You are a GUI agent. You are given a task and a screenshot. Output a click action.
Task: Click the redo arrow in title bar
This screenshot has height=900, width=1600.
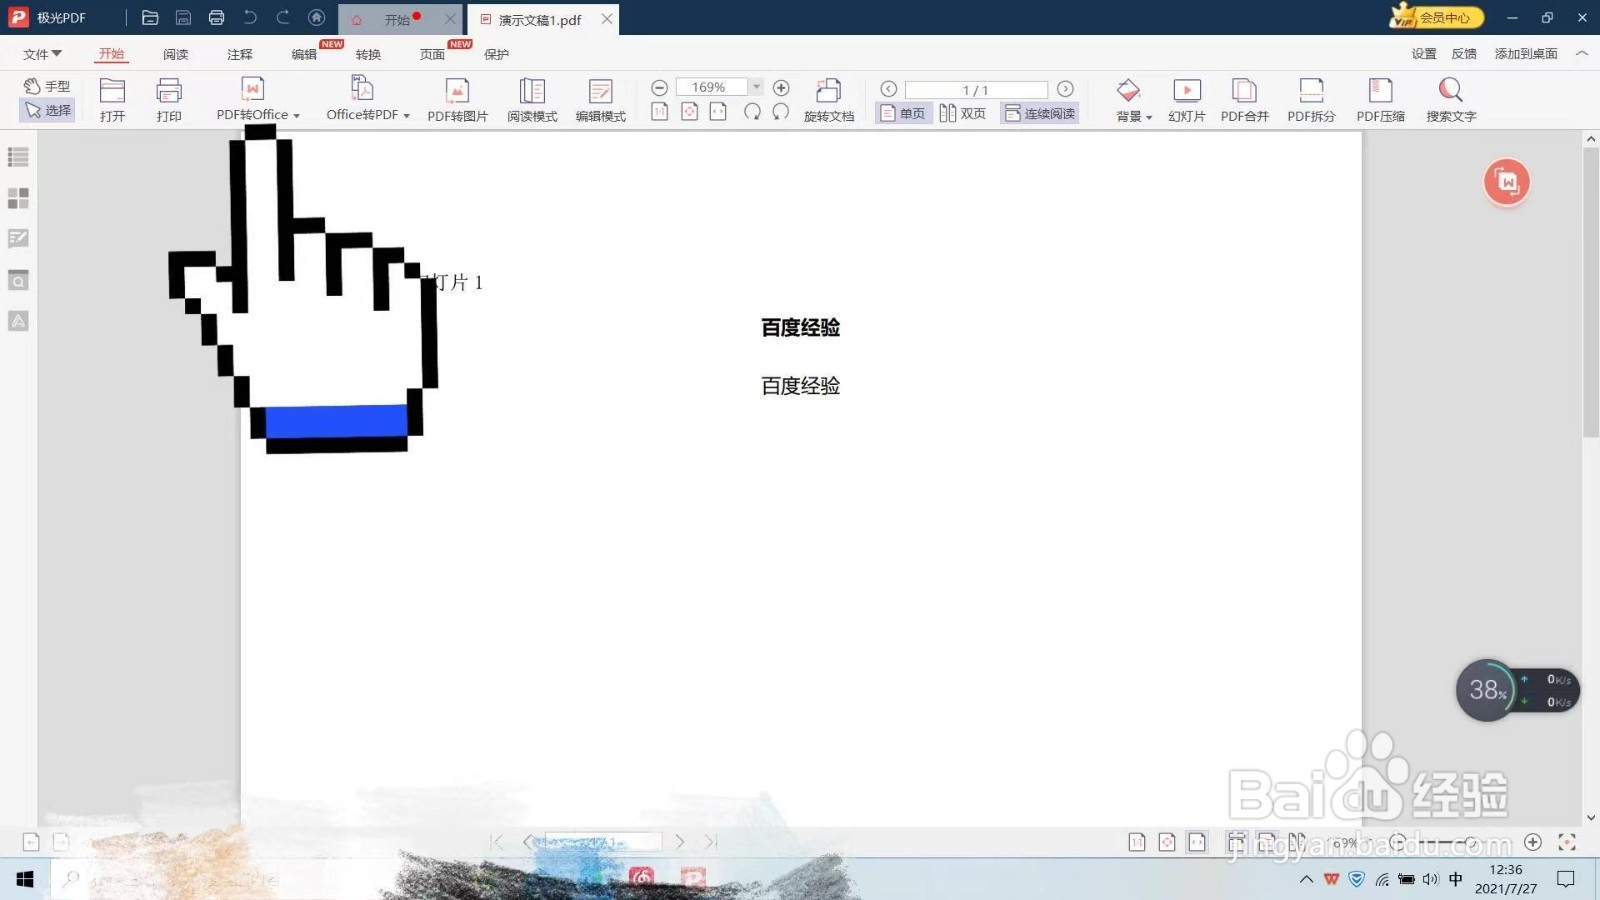[x=283, y=17]
